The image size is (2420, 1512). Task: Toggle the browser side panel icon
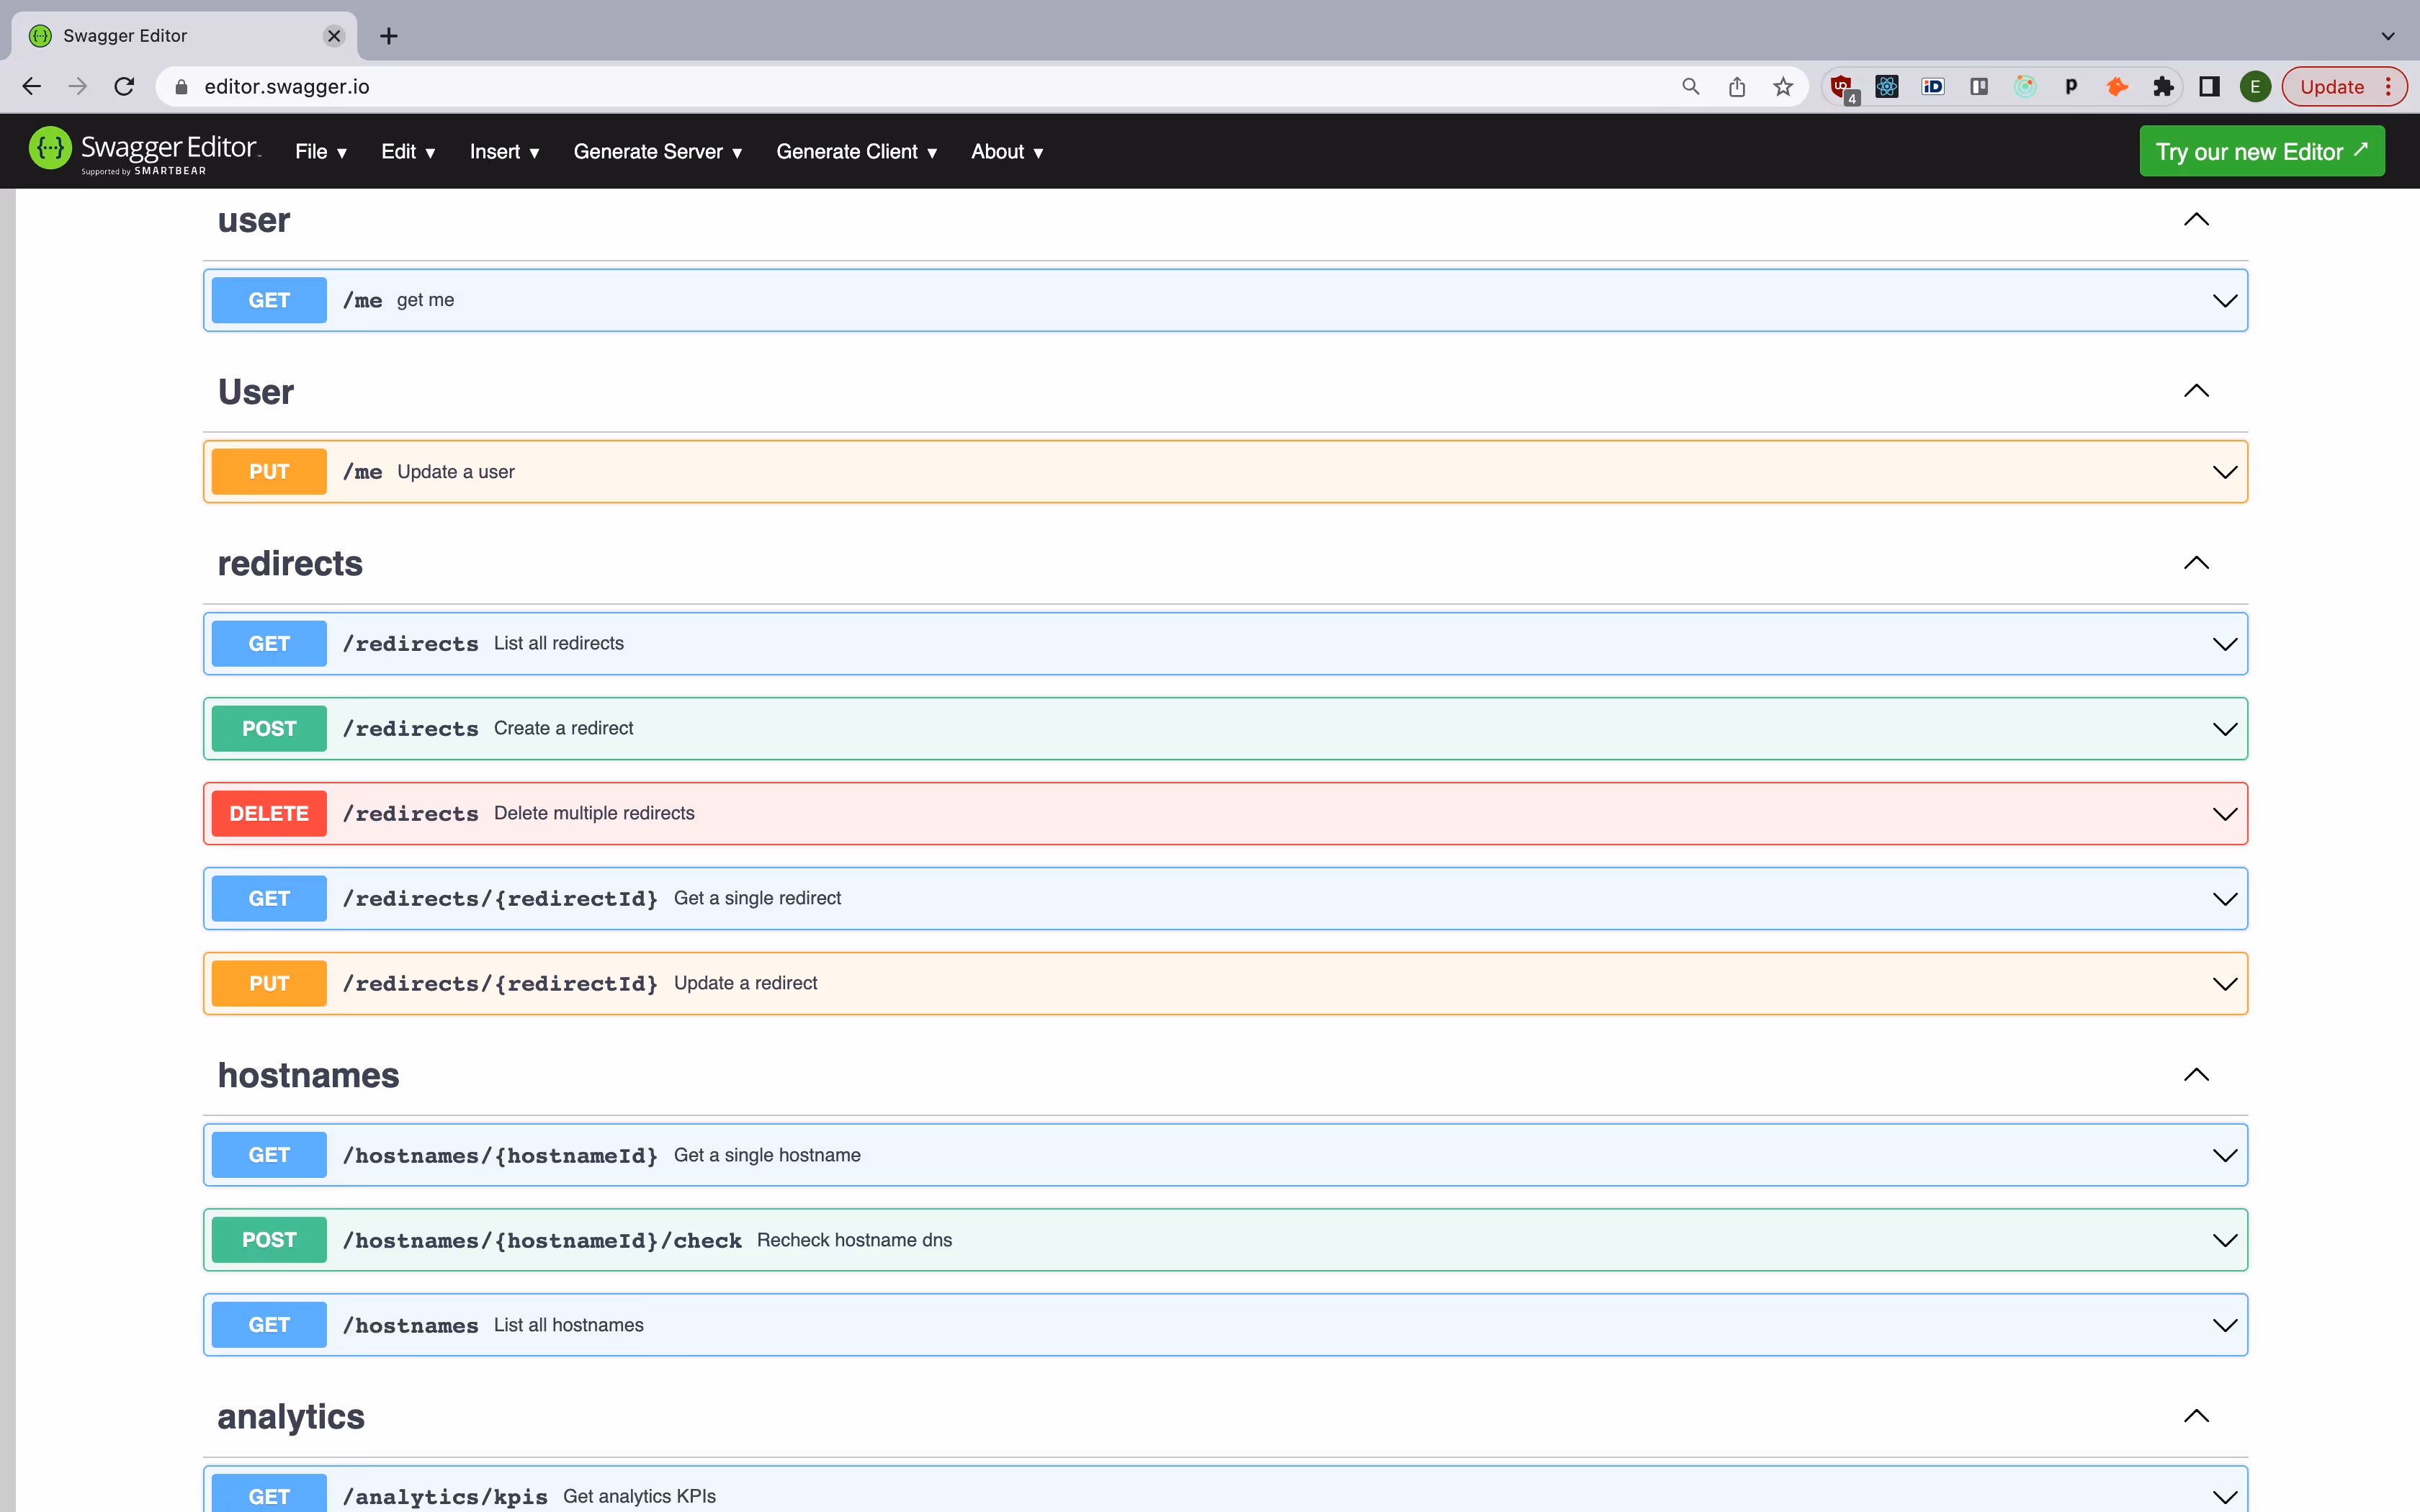click(x=2209, y=87)
